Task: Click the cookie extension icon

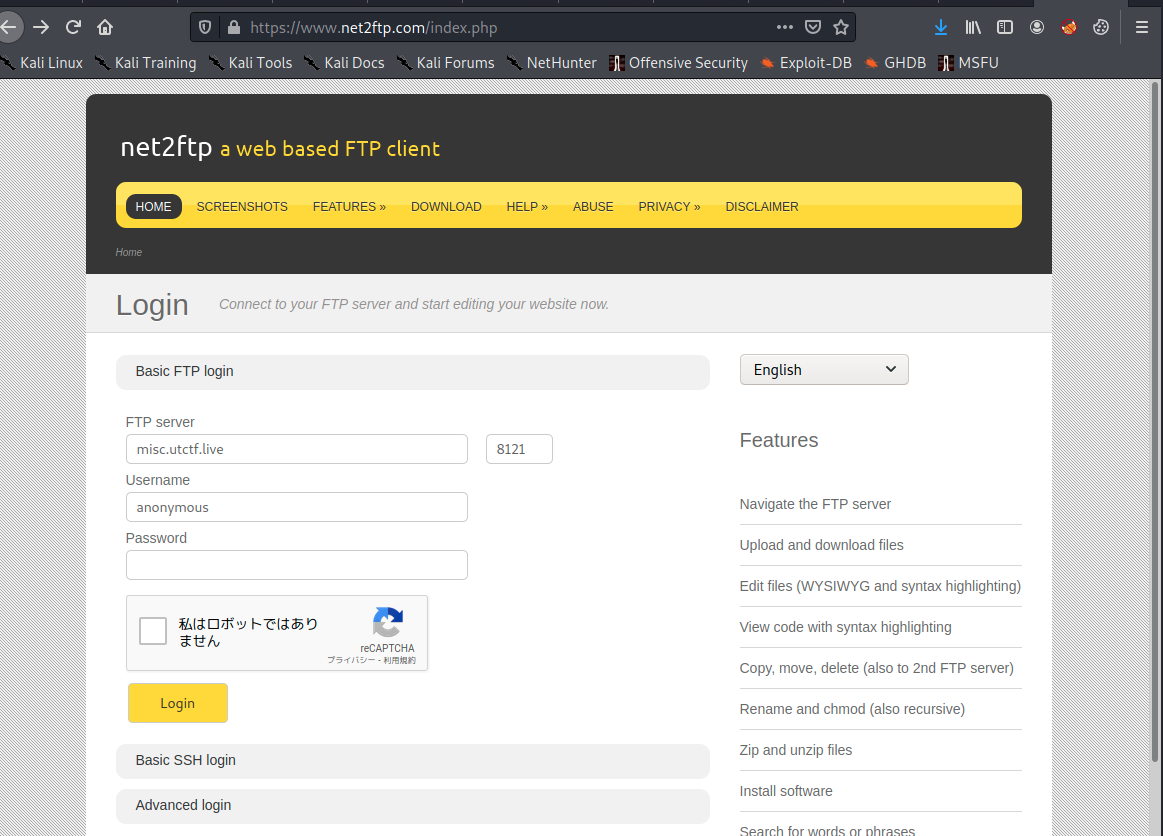Action: 1101,27
